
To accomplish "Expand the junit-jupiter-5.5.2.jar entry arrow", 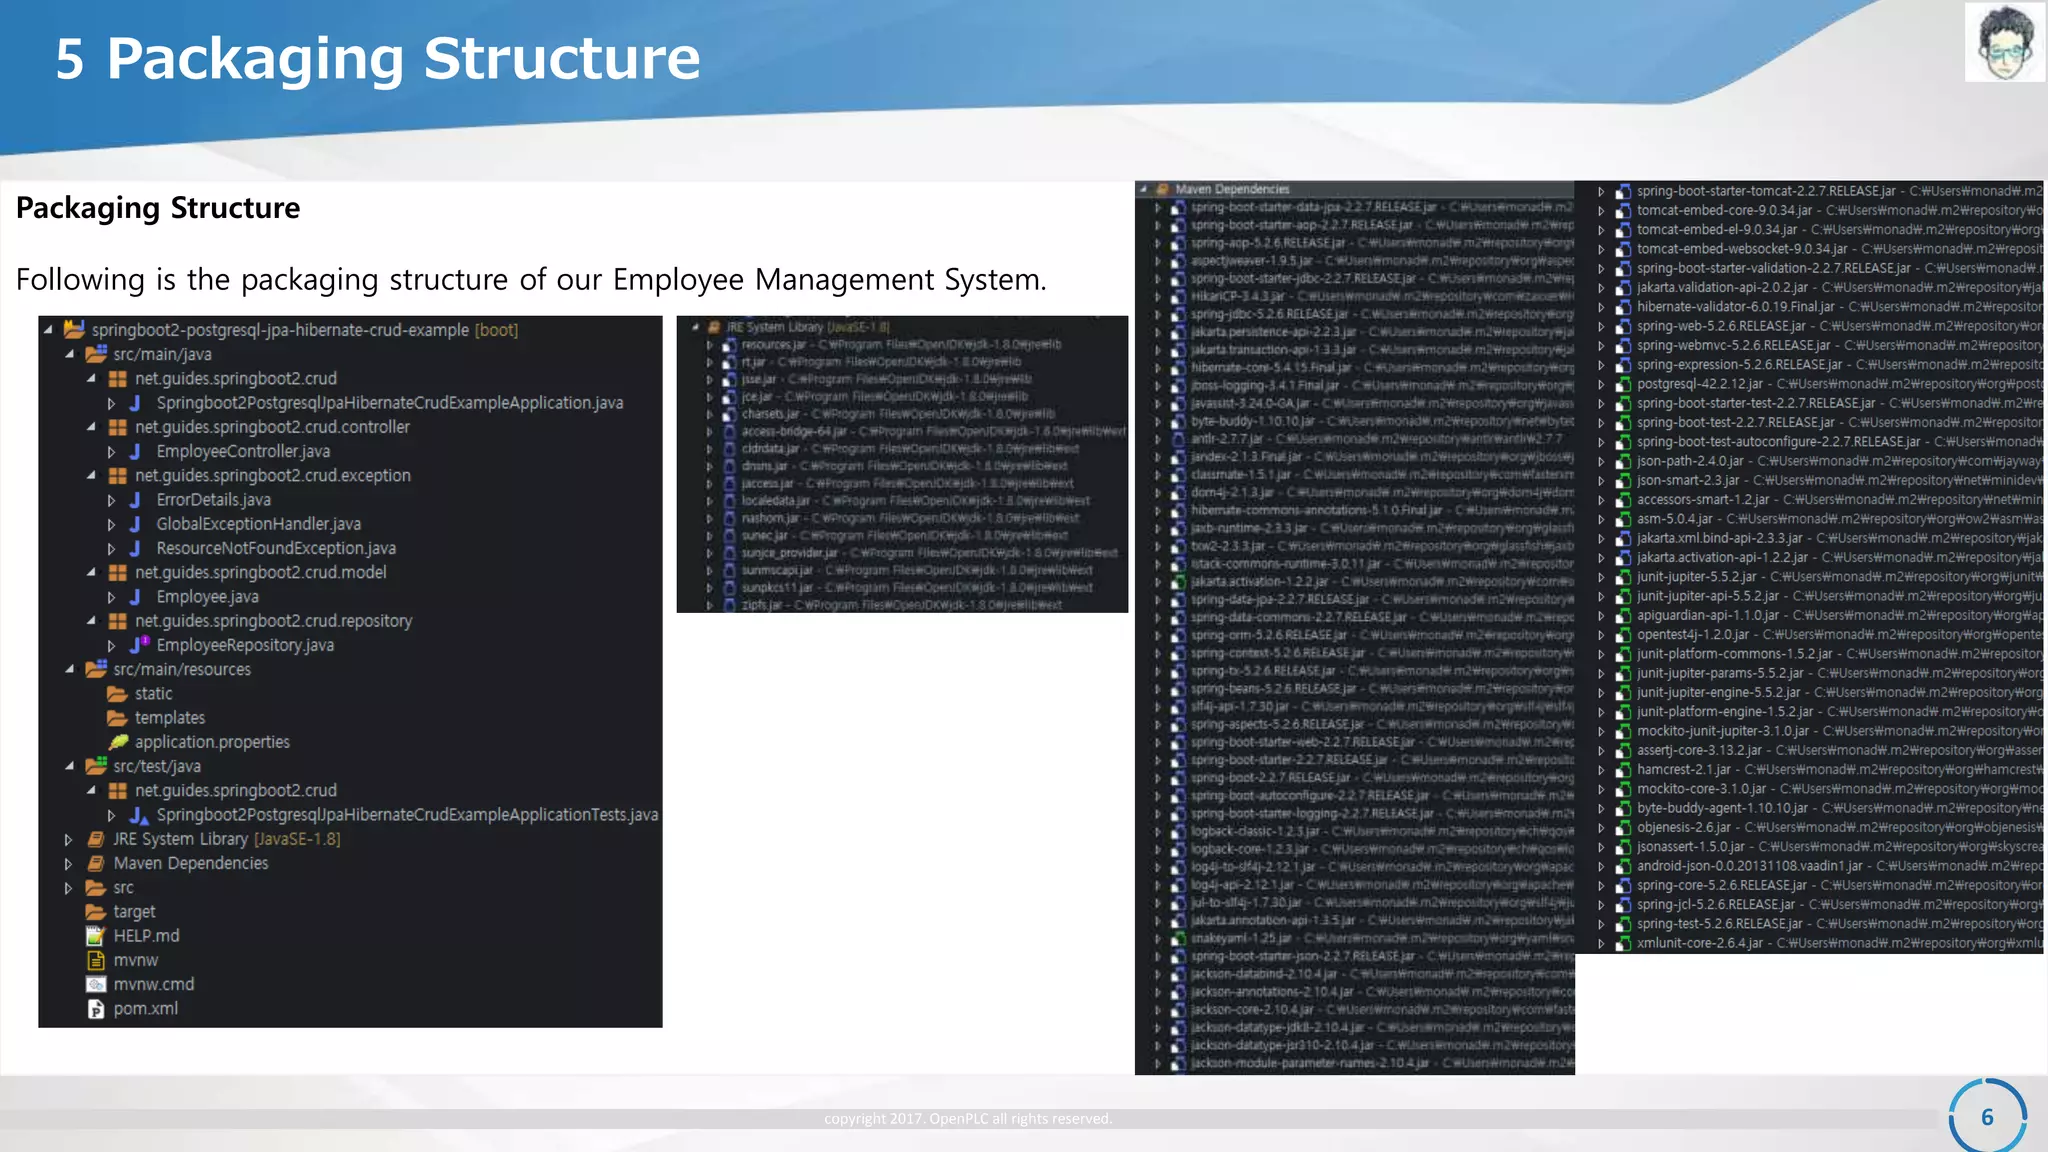I will [1601, 578].
